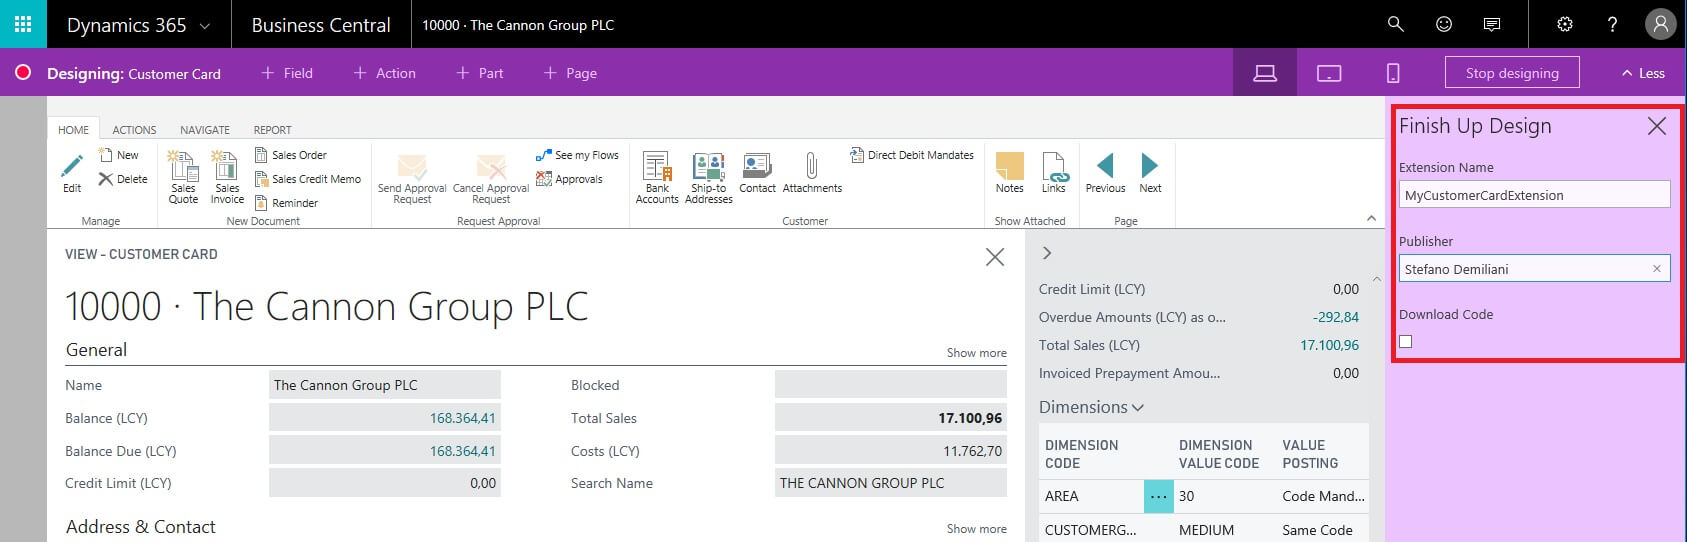Open Approvals
Image resolution: width=1687 pixels, height=542 pixels.
(x=569, y=179)
